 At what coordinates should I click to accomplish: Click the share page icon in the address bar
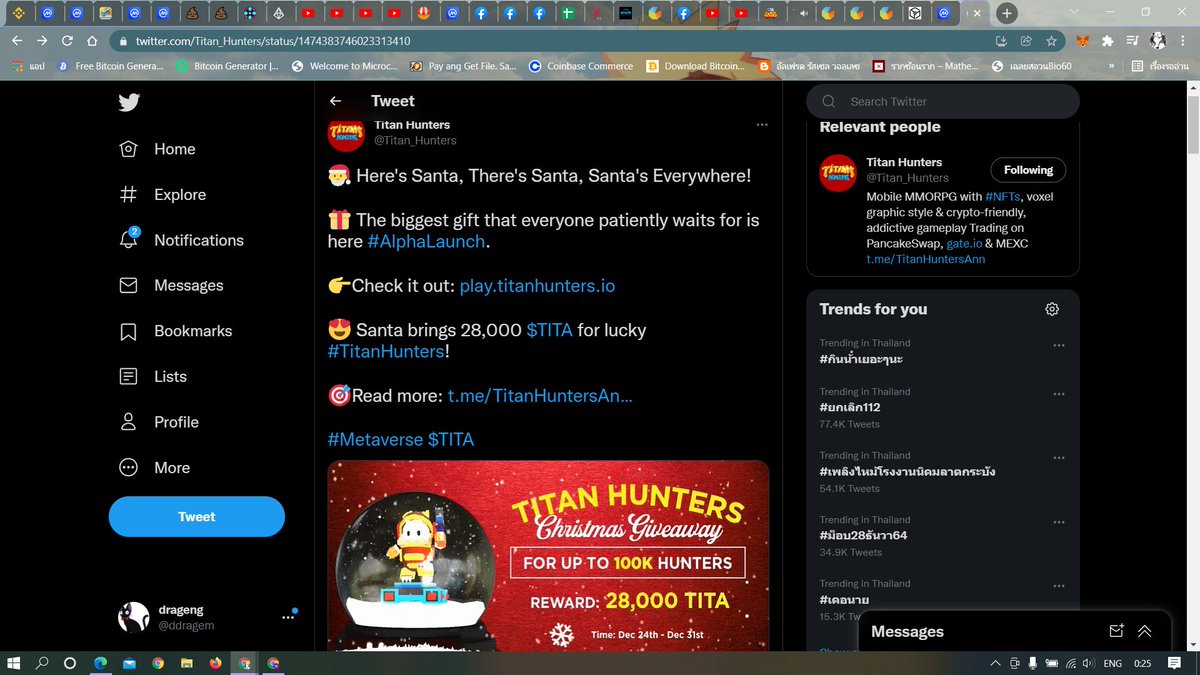pos(1026,41)
